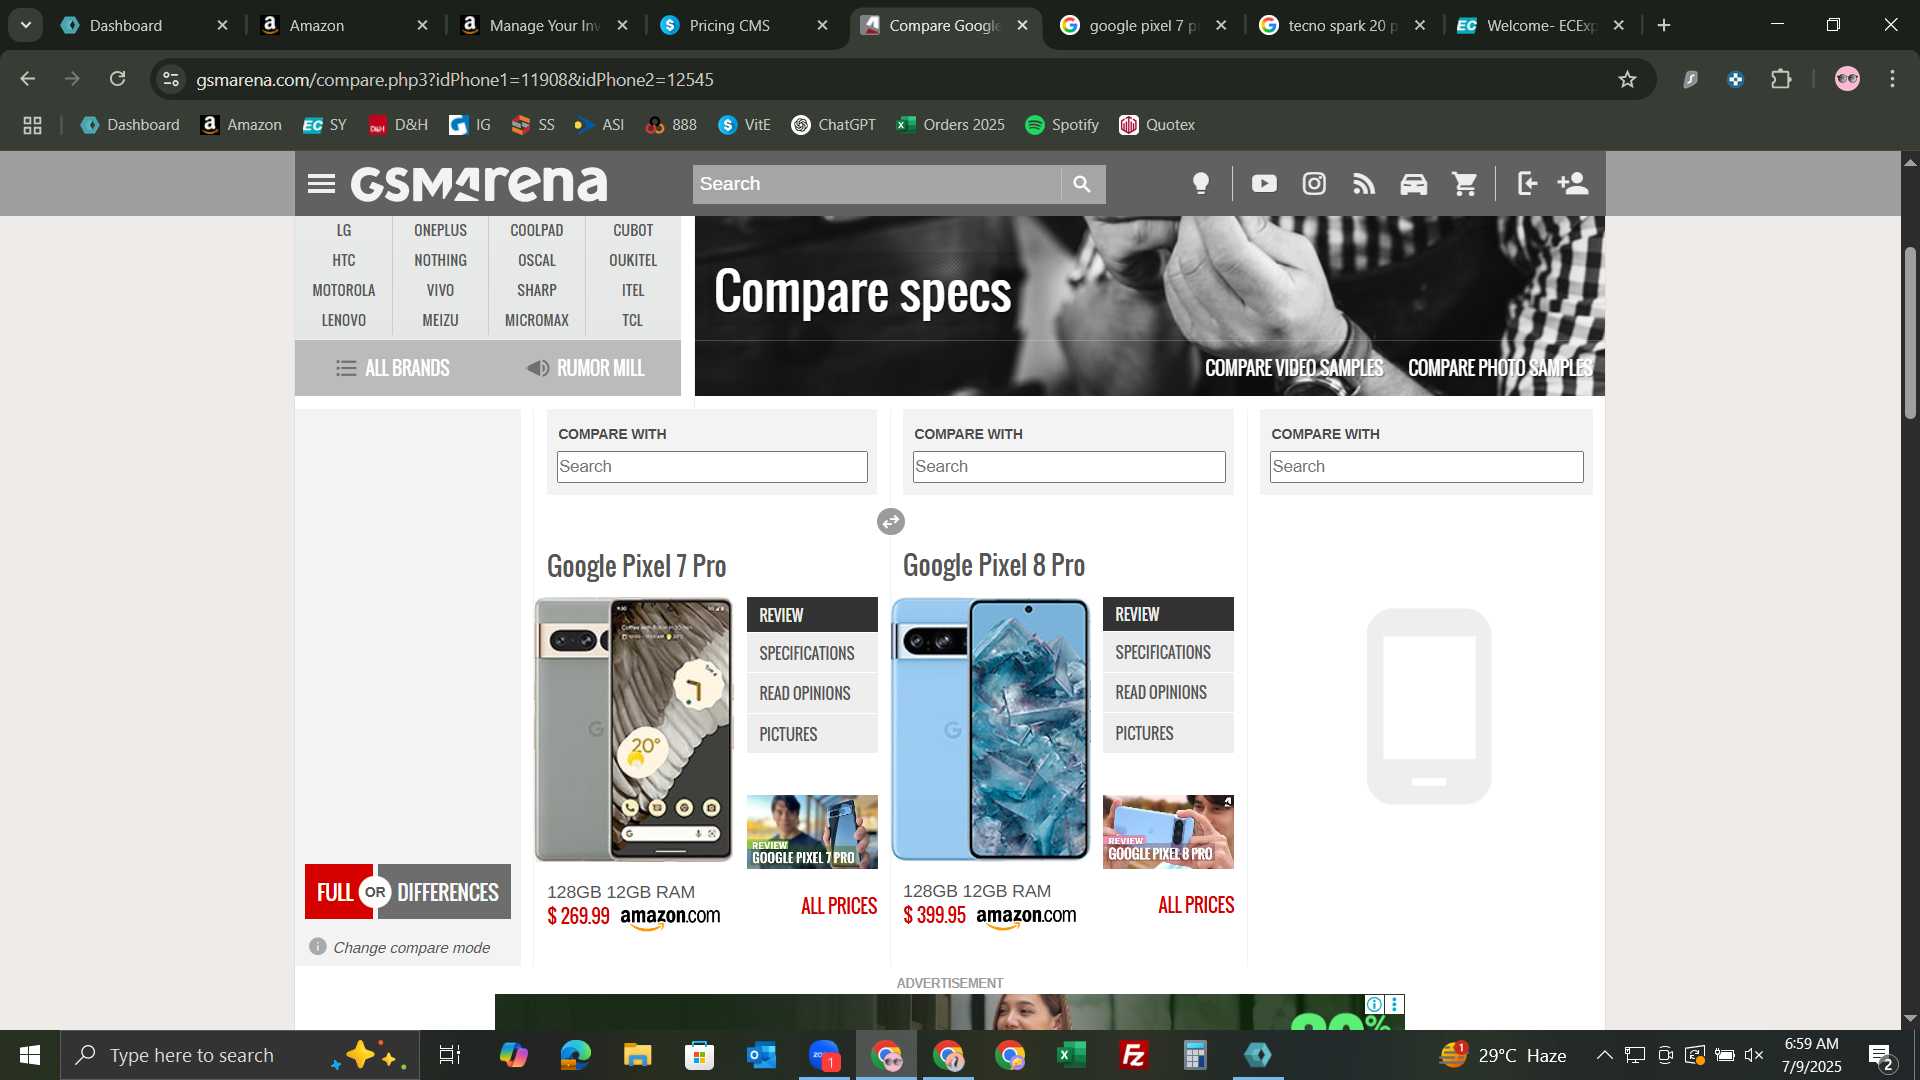Image resolution: width=1920 pixels, height=1080 pixels.
Task: Open the merch shopping cart icon
Action: (x=1465, y=184)
